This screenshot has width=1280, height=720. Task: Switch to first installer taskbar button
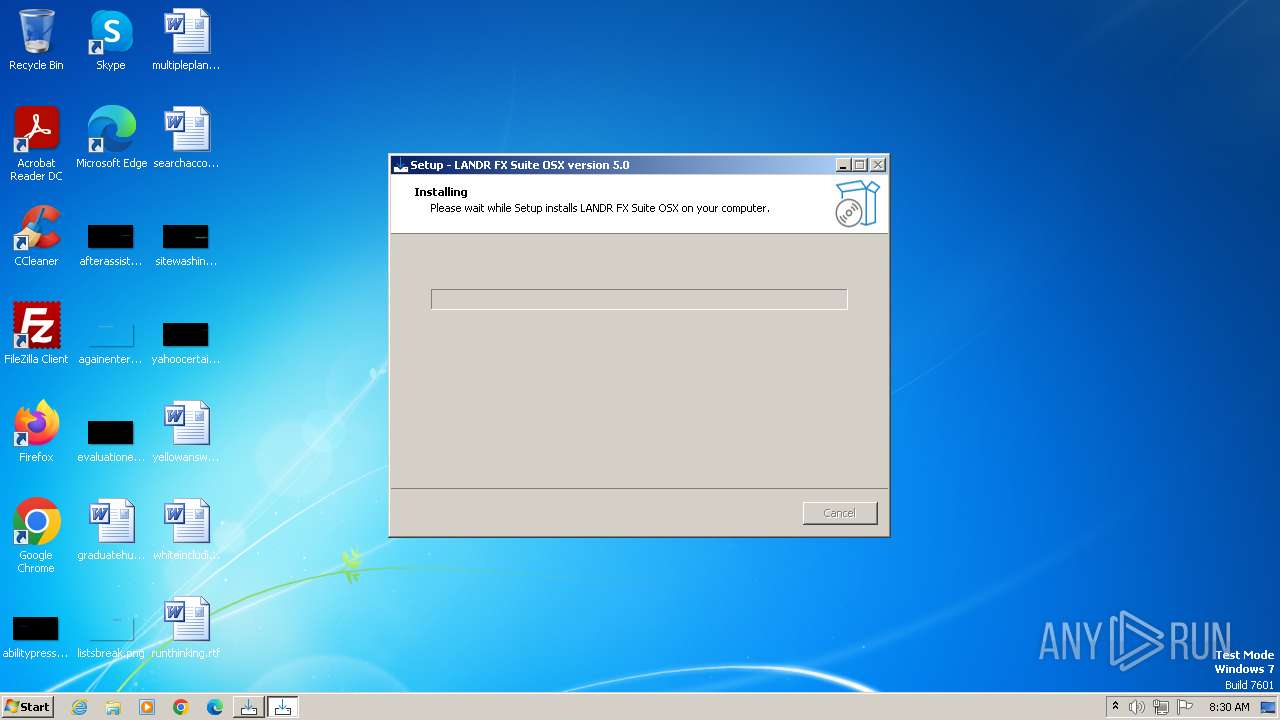pos(249,707)
